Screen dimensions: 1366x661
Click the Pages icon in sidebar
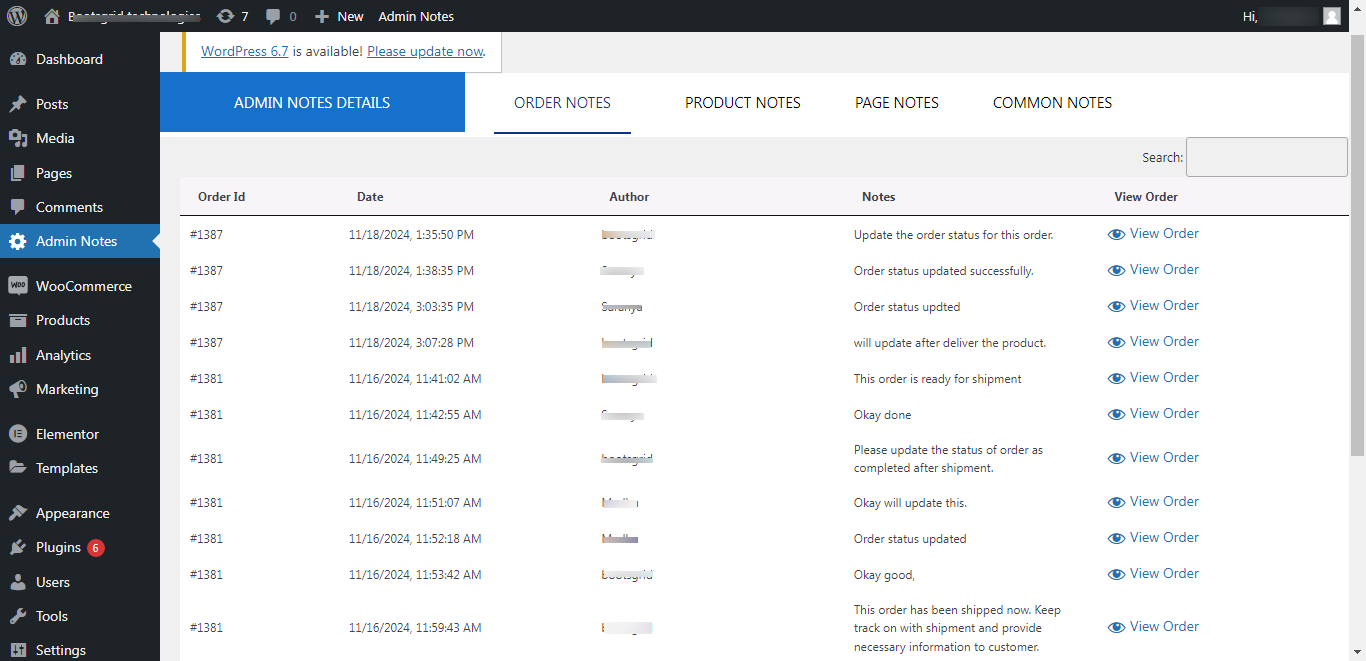[x=18, y=173]
